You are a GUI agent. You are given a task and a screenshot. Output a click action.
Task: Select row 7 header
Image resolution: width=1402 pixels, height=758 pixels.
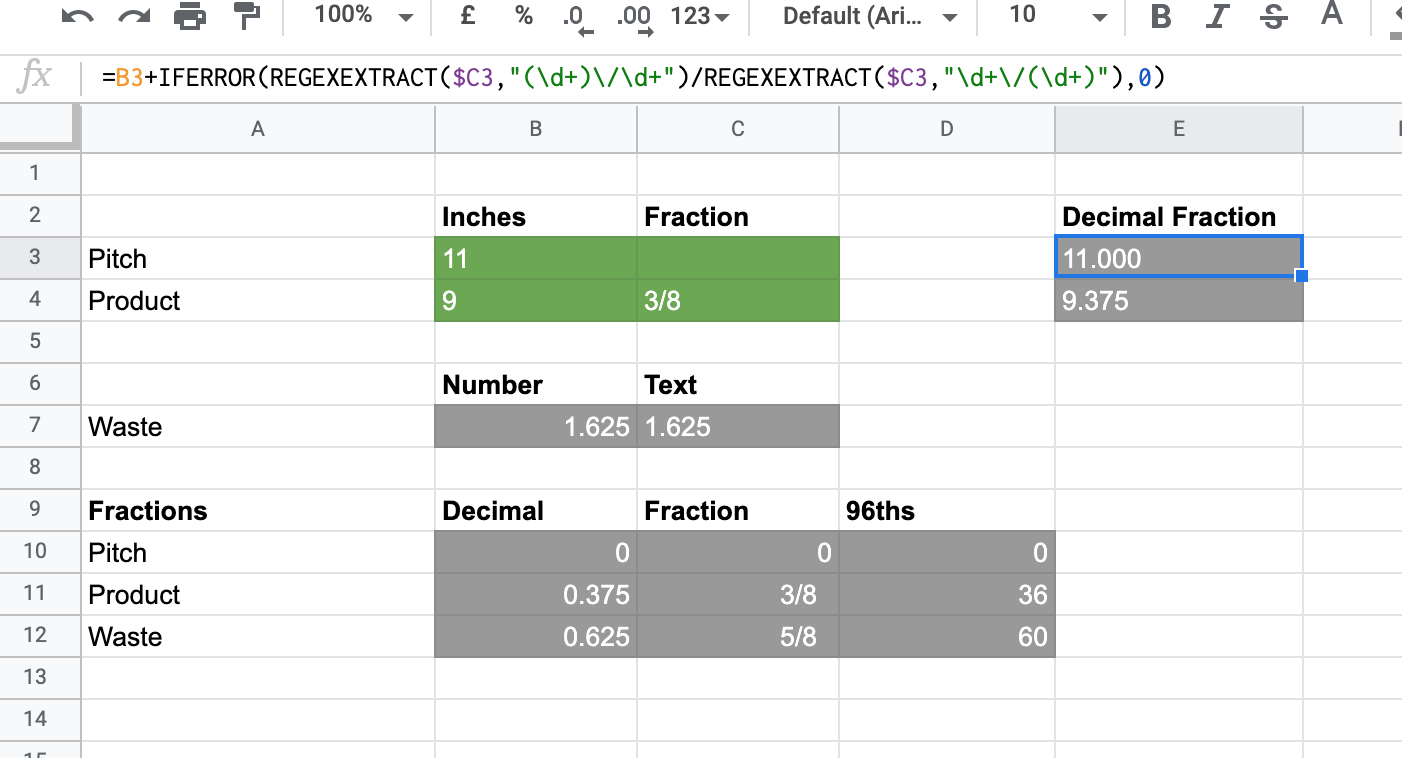coord(35,426)
